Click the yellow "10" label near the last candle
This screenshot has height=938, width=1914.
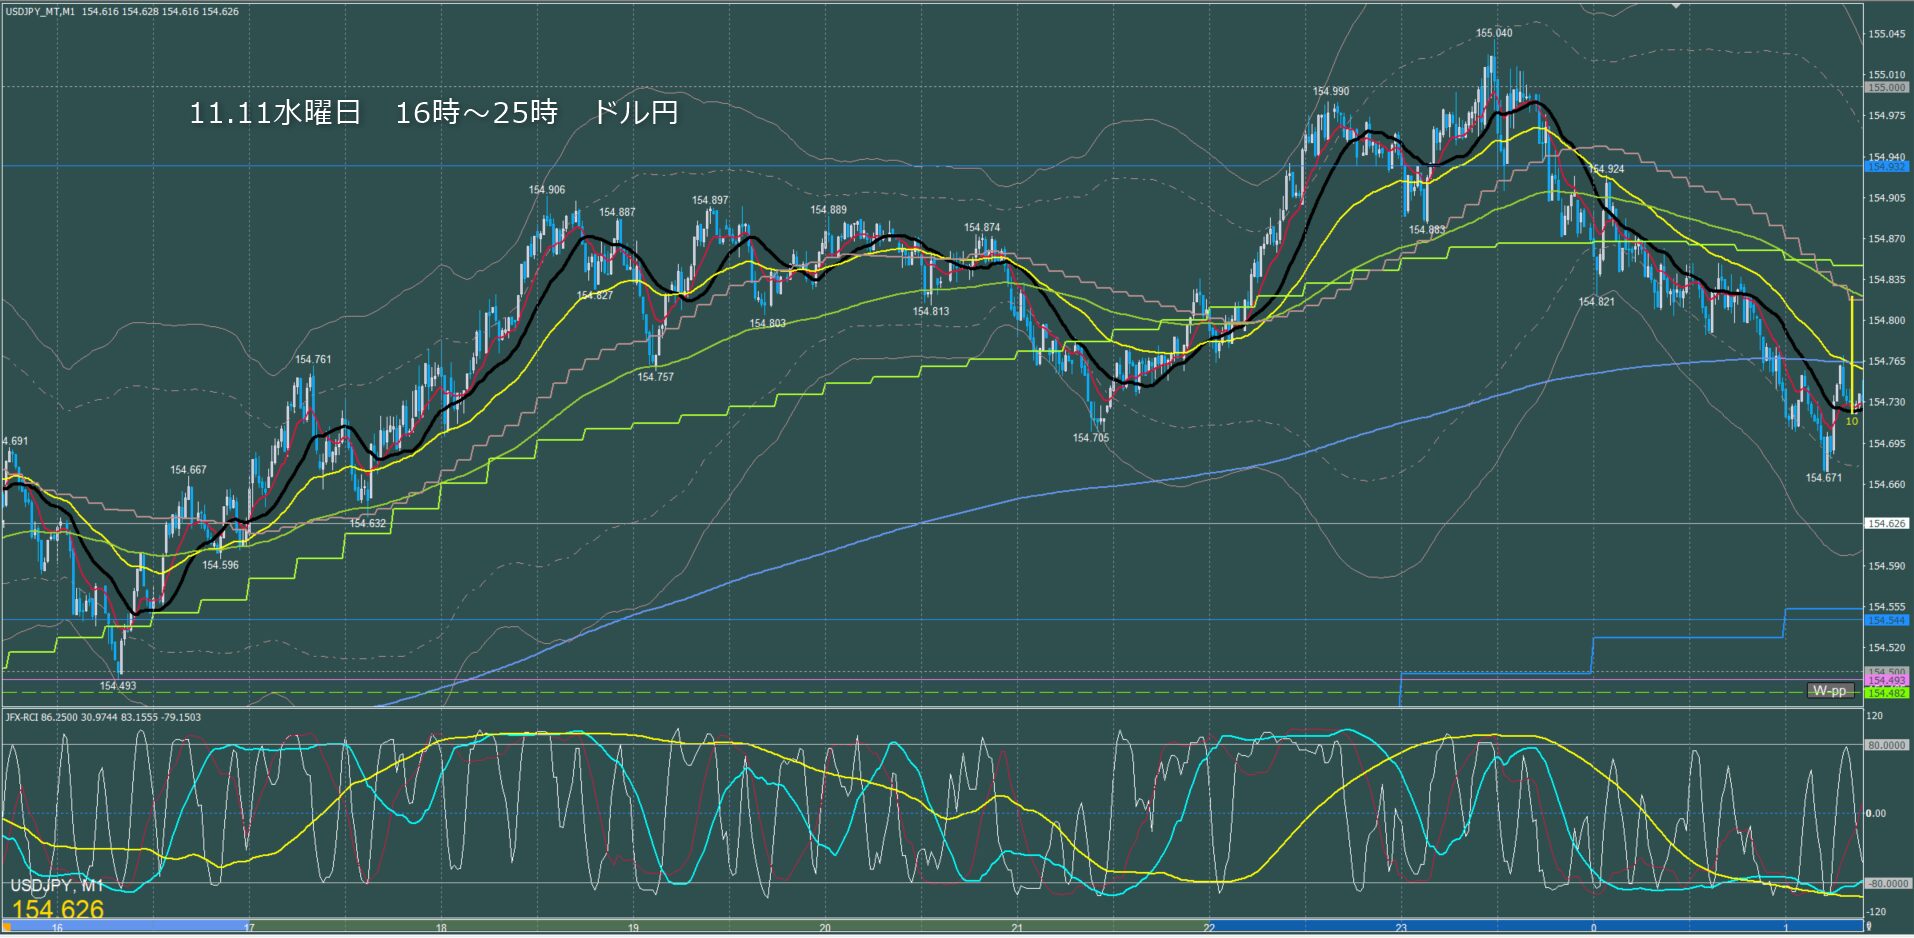(1851, 421)
